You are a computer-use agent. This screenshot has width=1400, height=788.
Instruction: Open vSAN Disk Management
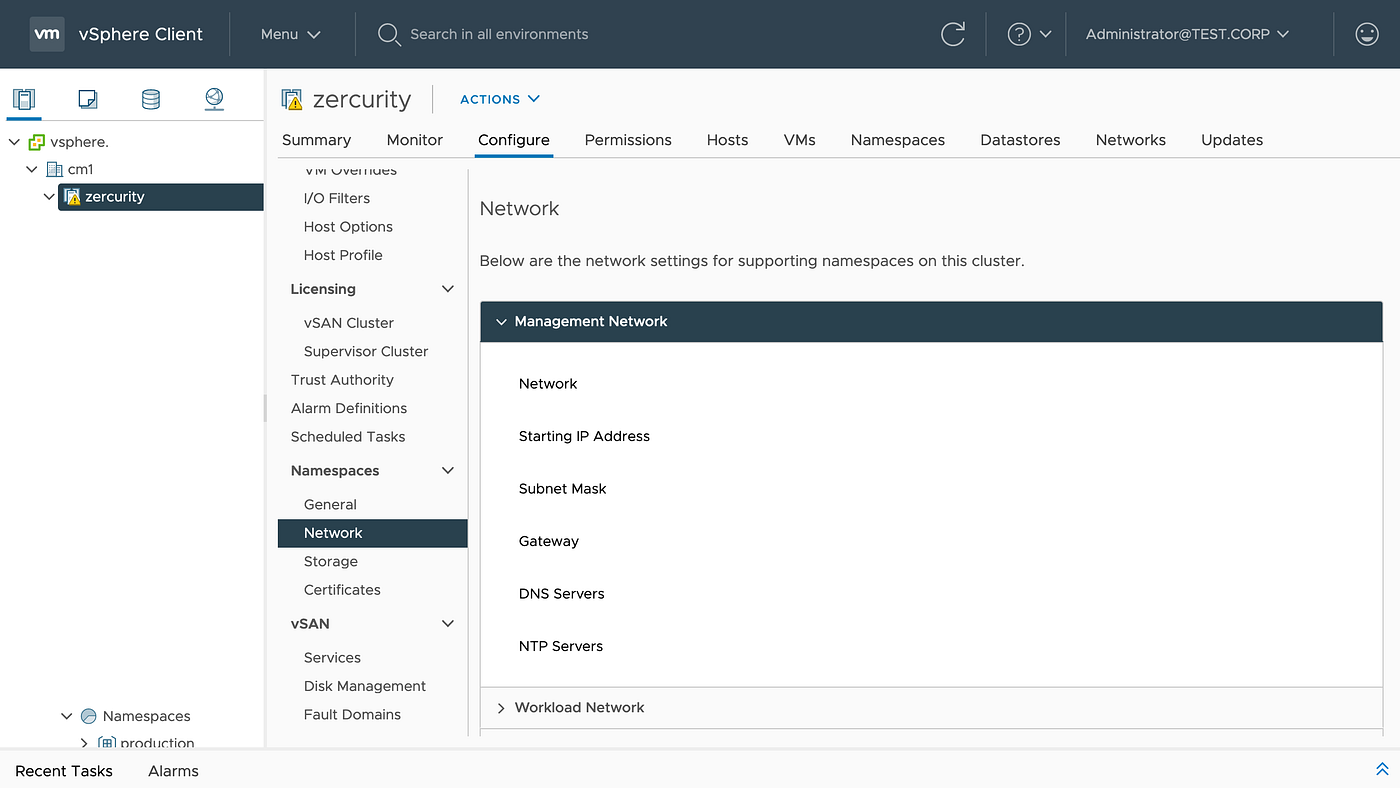[x=365, y=686]
